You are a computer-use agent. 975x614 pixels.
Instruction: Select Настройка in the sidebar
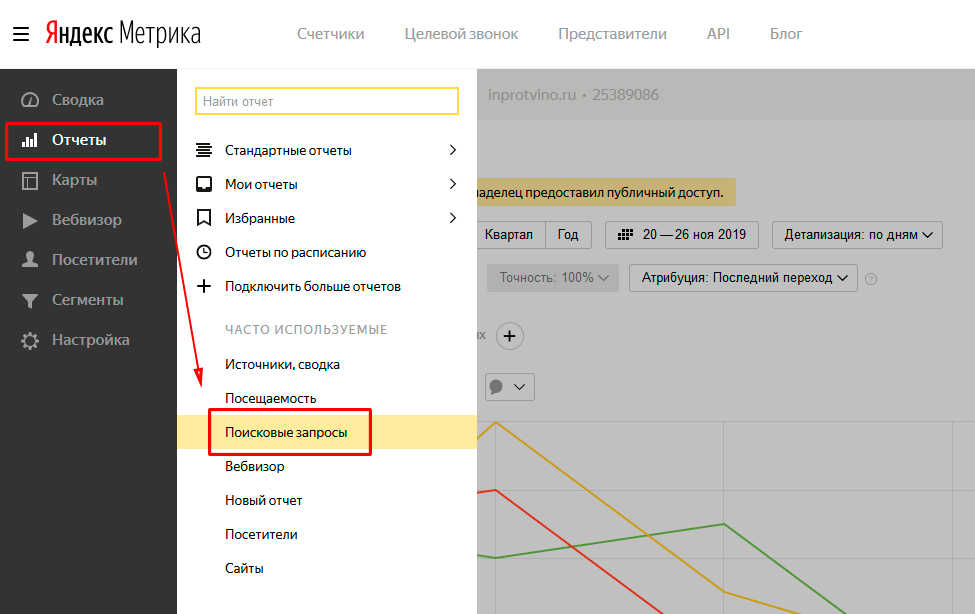[x=91, y=340]
